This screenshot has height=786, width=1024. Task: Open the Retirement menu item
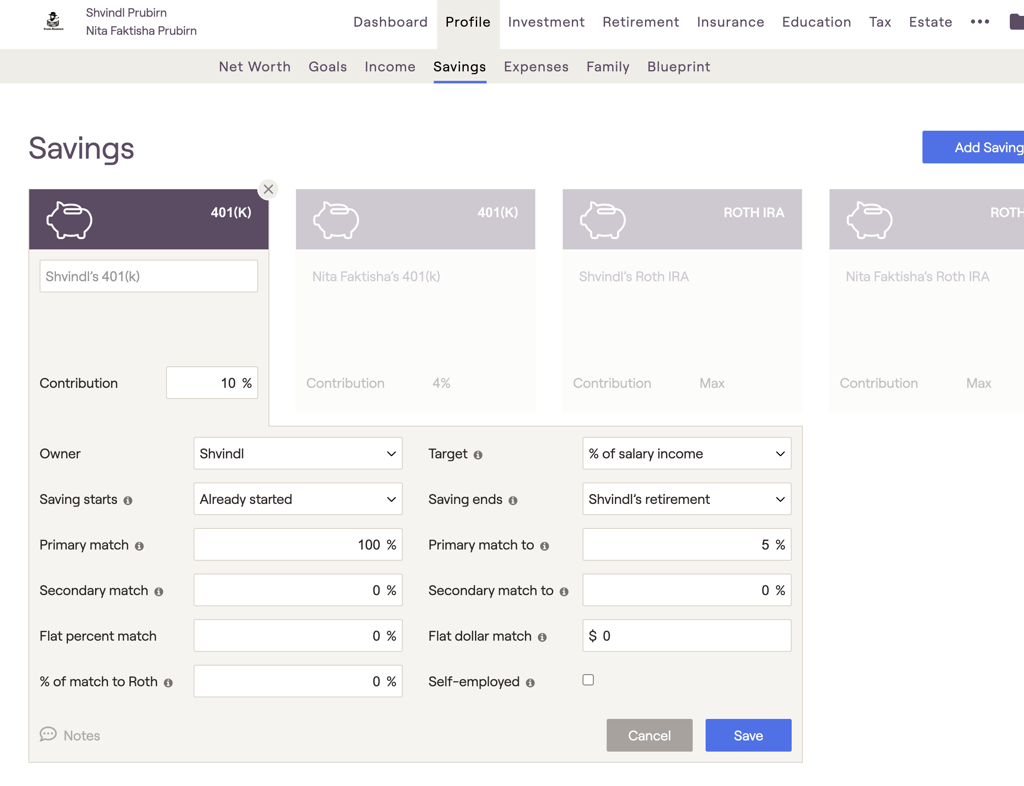(x=640, y=22)
